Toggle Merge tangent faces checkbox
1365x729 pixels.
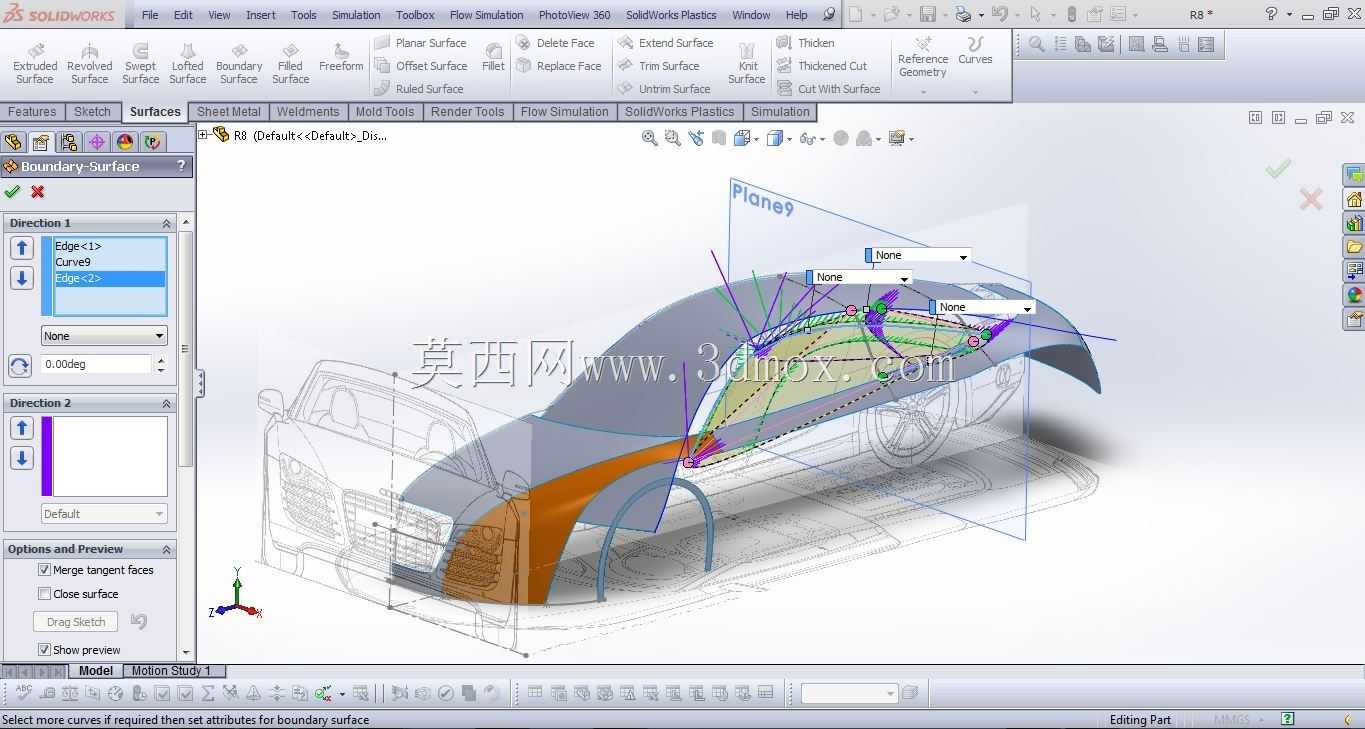(44, 570)
